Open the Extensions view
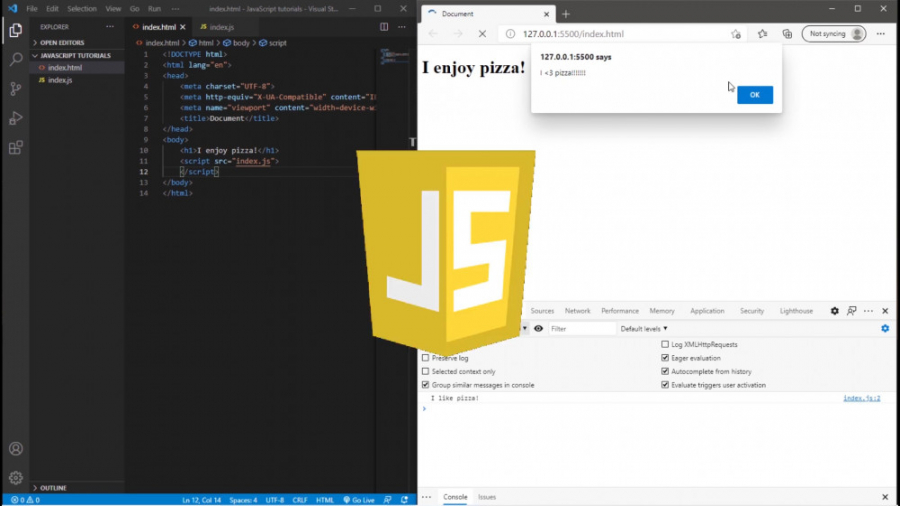The image size is (900, 506). click(x=15, y=147)
